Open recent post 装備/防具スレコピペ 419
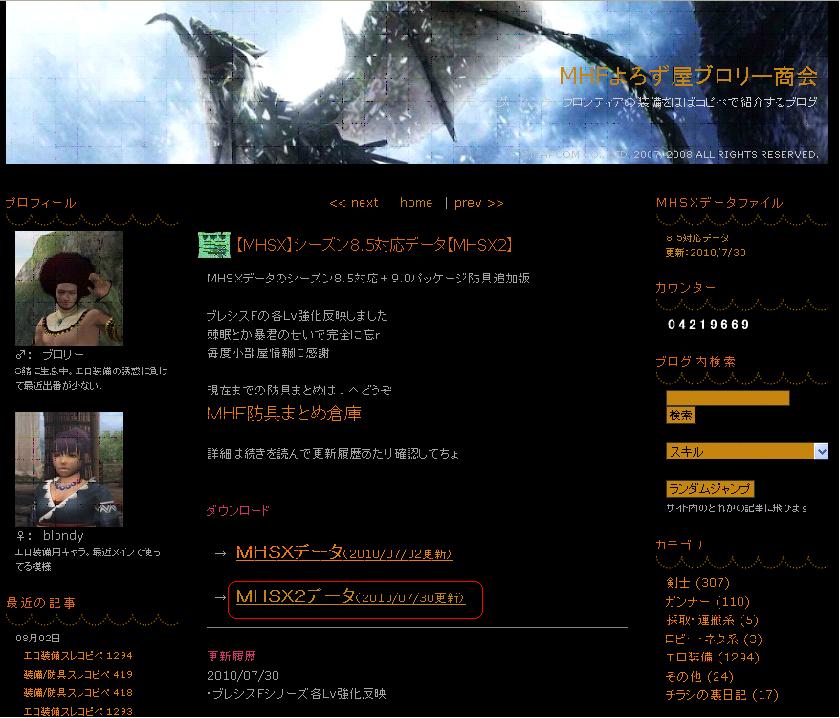 (78, 674)
